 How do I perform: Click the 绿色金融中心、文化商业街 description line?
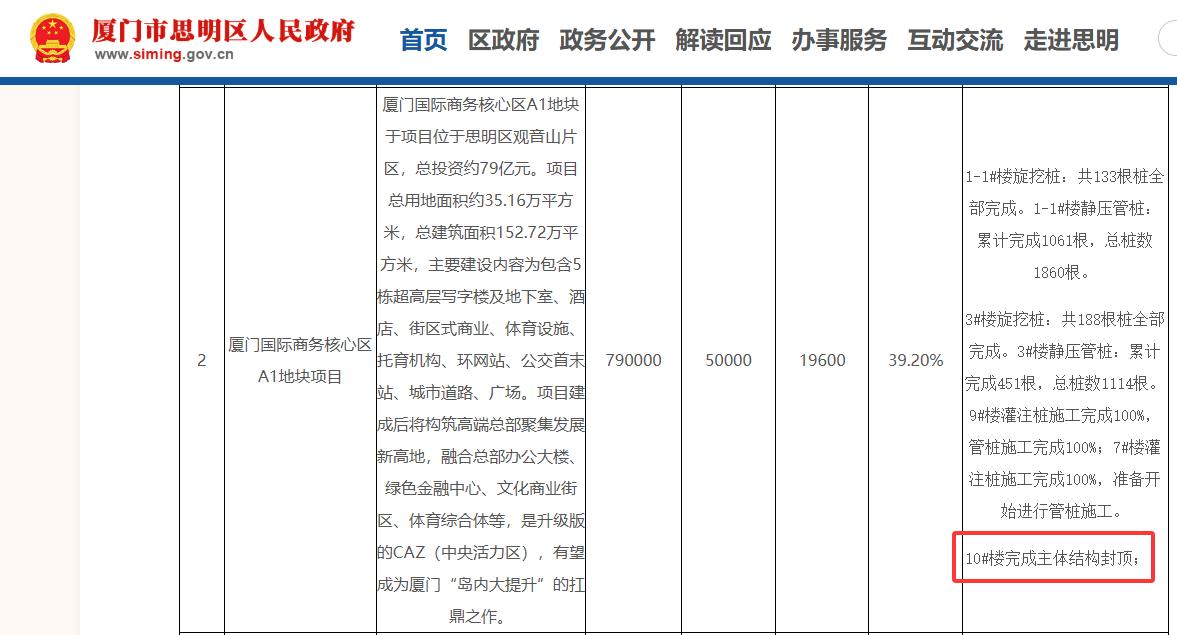[481, 489]
